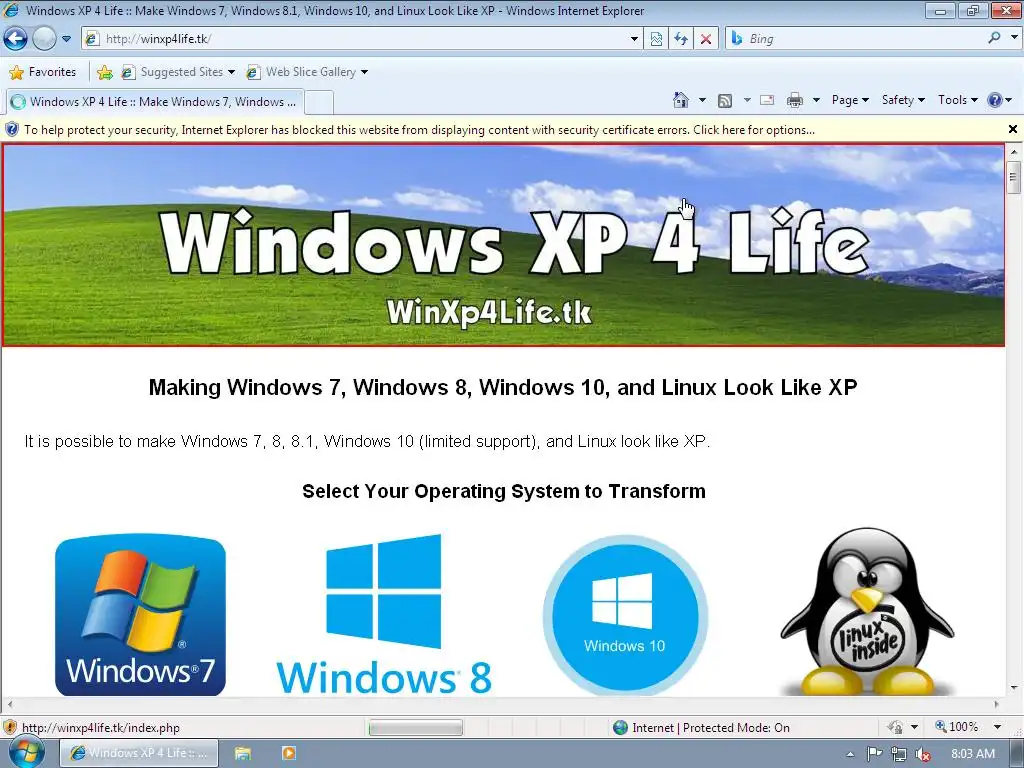
Task: Expand the Print options dropdown arrow
Action: [816, 100]
